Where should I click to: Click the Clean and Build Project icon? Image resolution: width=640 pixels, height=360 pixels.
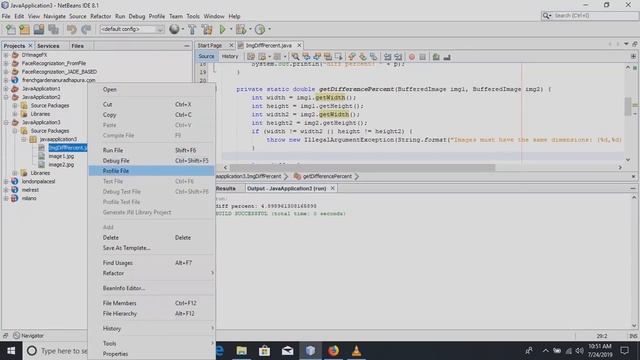[x=207, y=29]
